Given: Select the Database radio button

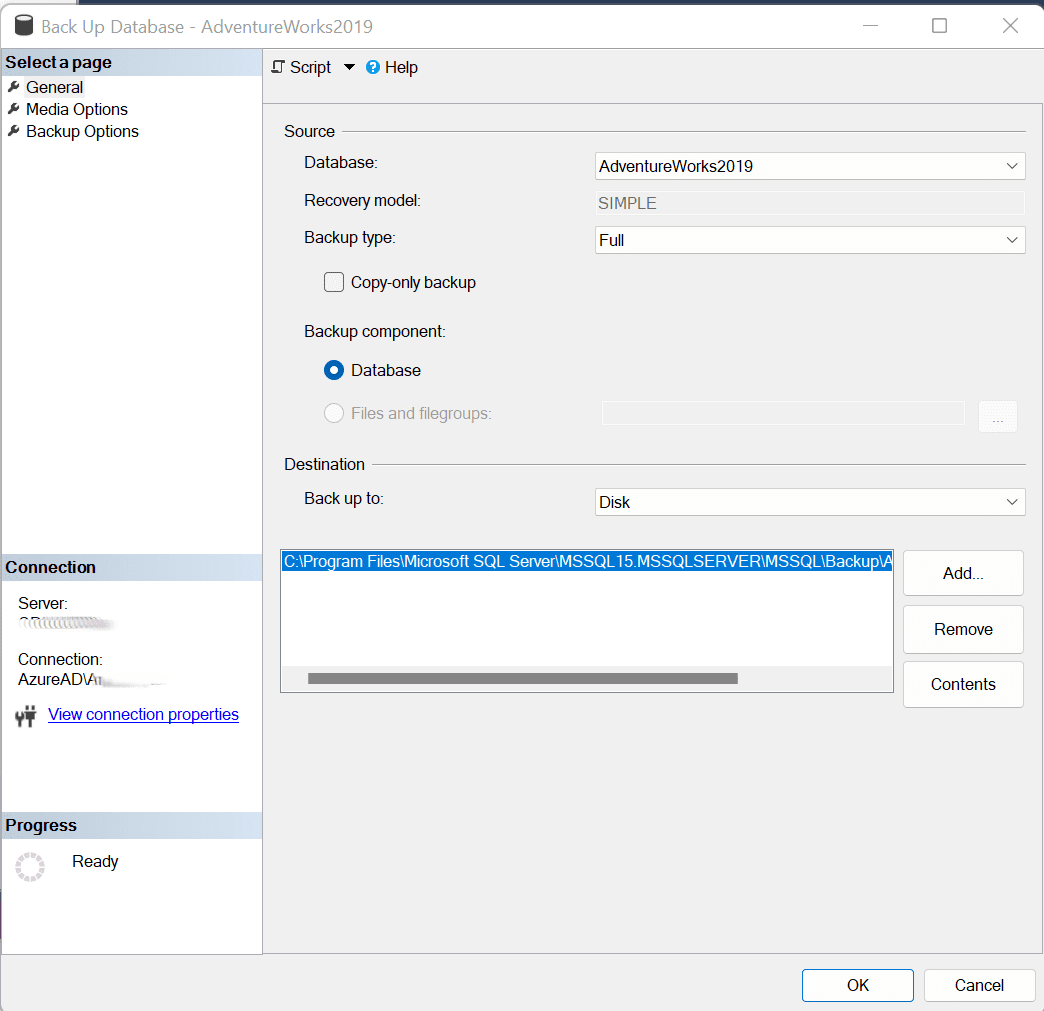Looking at the screenshot, I should point(334,370).
